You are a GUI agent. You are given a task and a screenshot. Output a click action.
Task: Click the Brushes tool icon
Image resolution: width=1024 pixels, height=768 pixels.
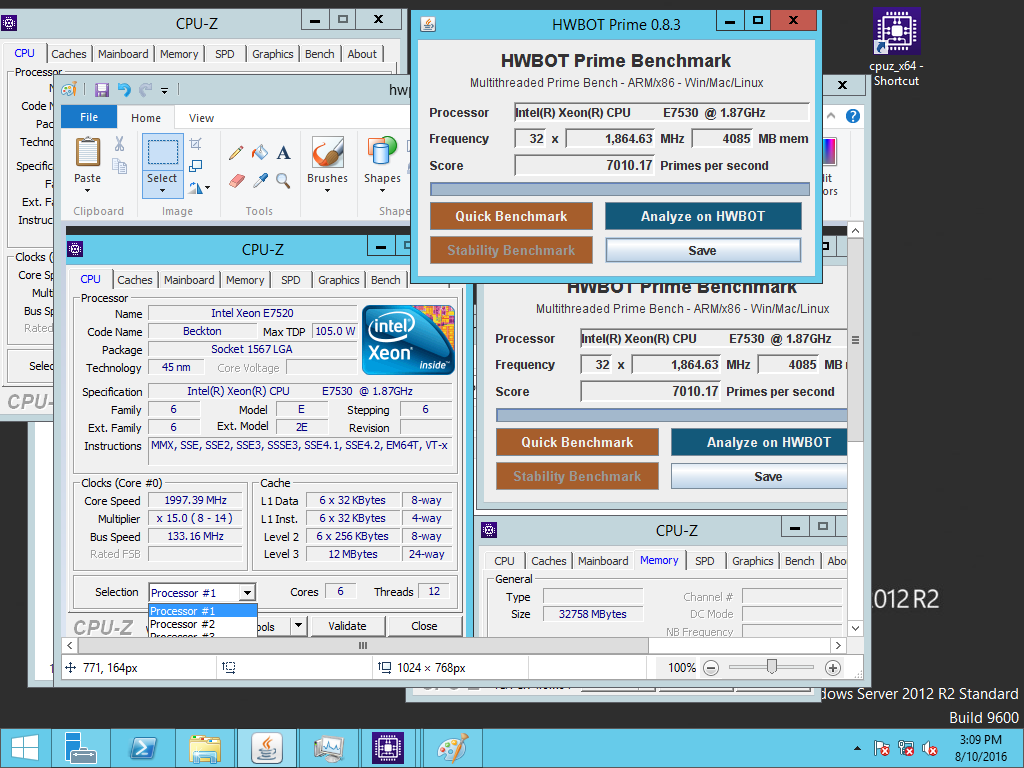[x=327, y=152]
